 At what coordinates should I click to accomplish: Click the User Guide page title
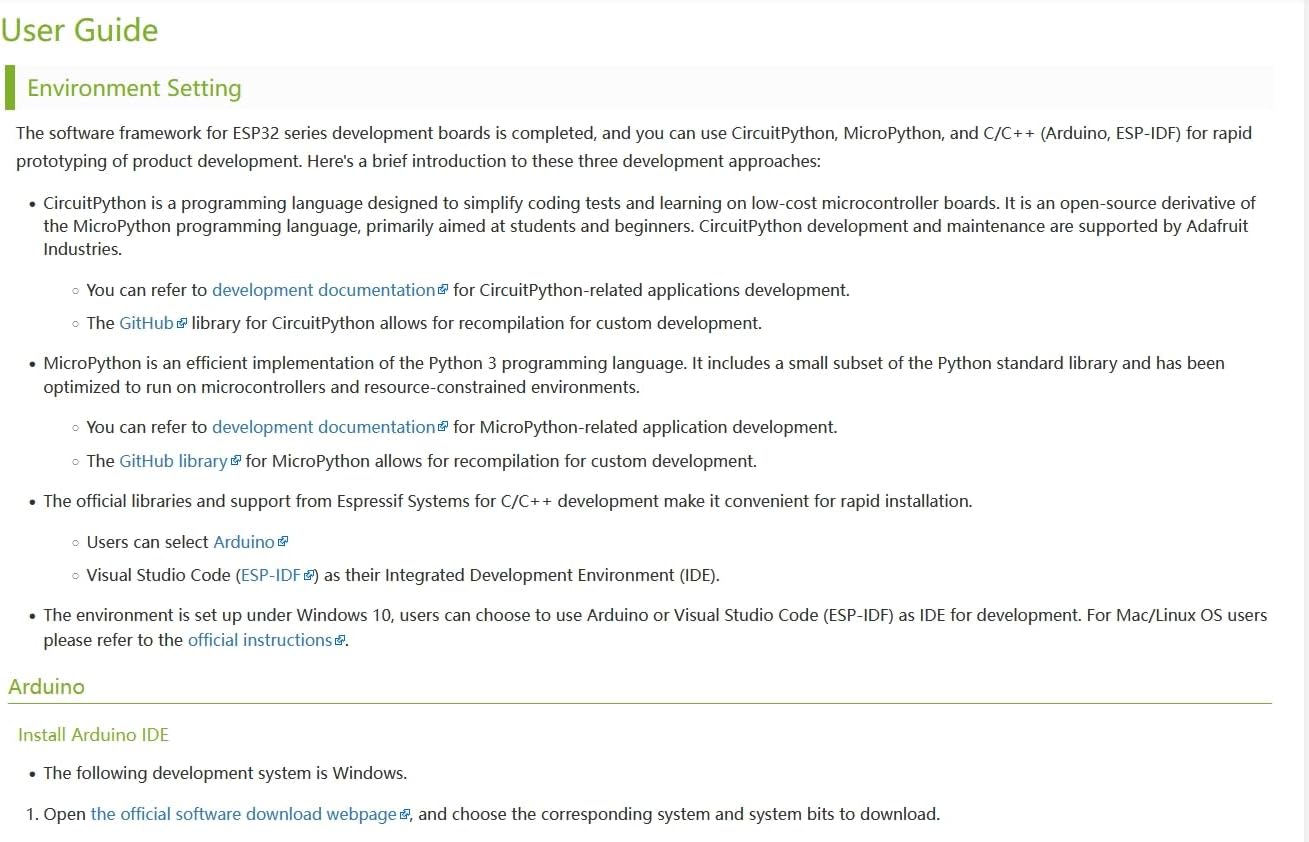(x=80, y=30)
